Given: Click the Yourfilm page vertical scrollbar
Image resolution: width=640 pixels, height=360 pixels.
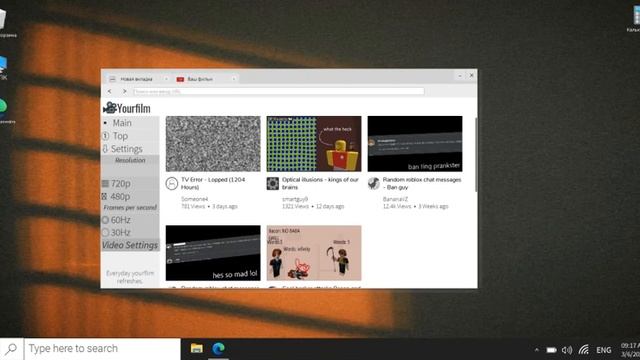Looking at the screenshot, I should (x=476, y=155).
